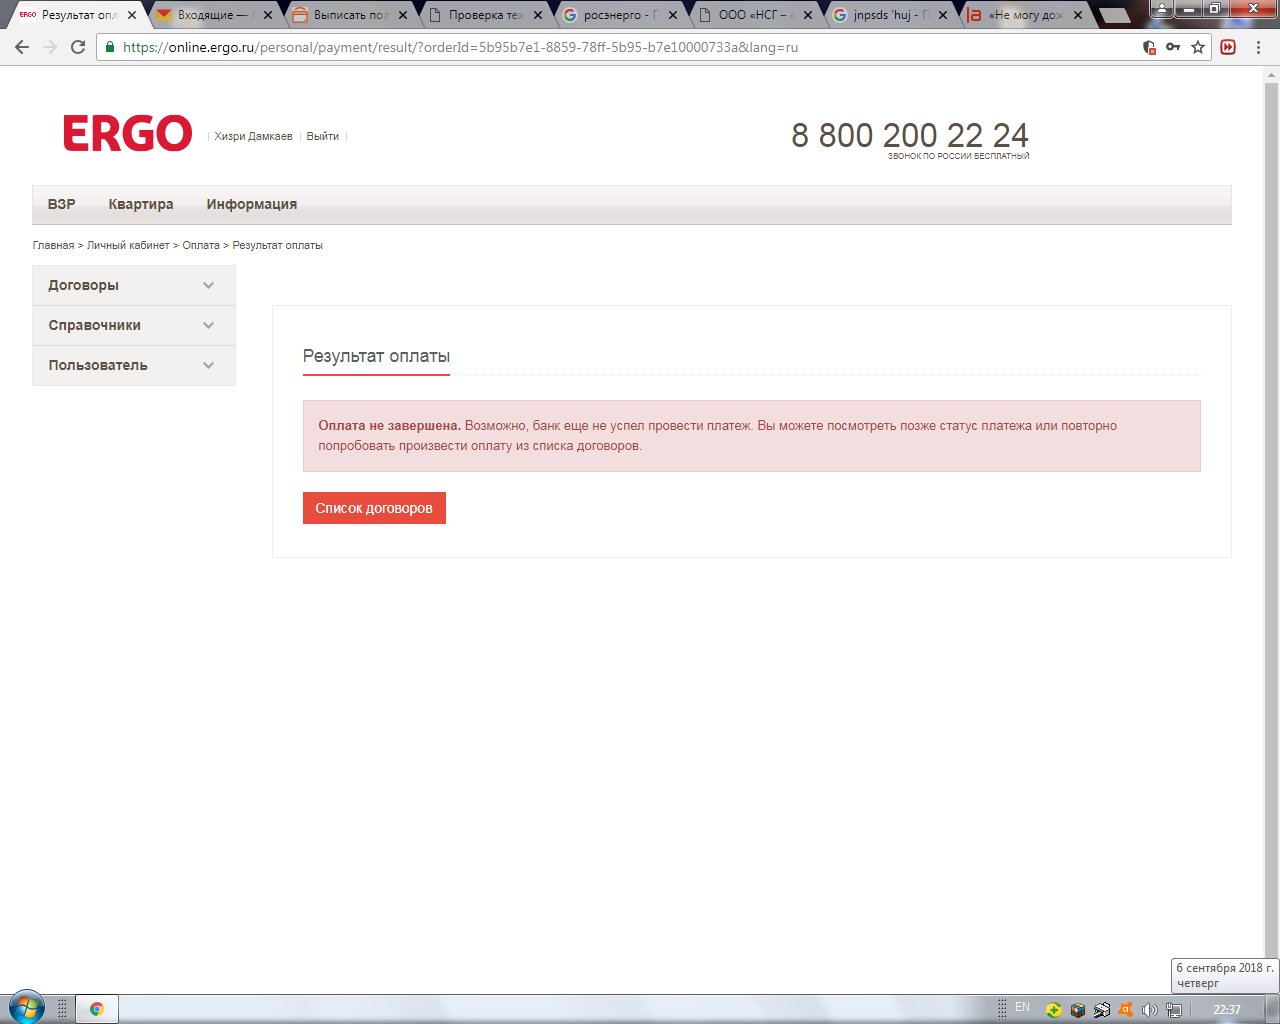
Task: Open the Квартира menu item
Action: click(141, 204)
